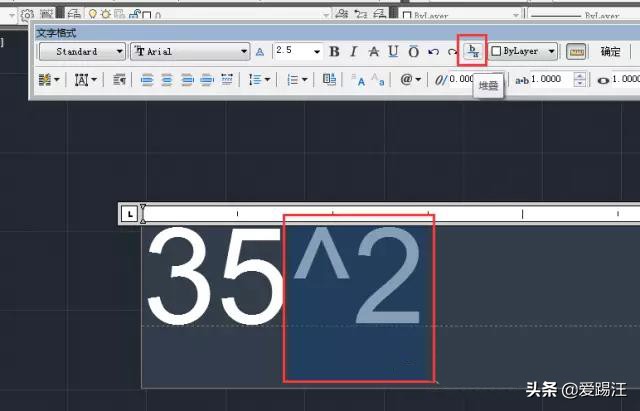
Task: Click the redo arrow in Text Formatting
Action: (452, 52)
